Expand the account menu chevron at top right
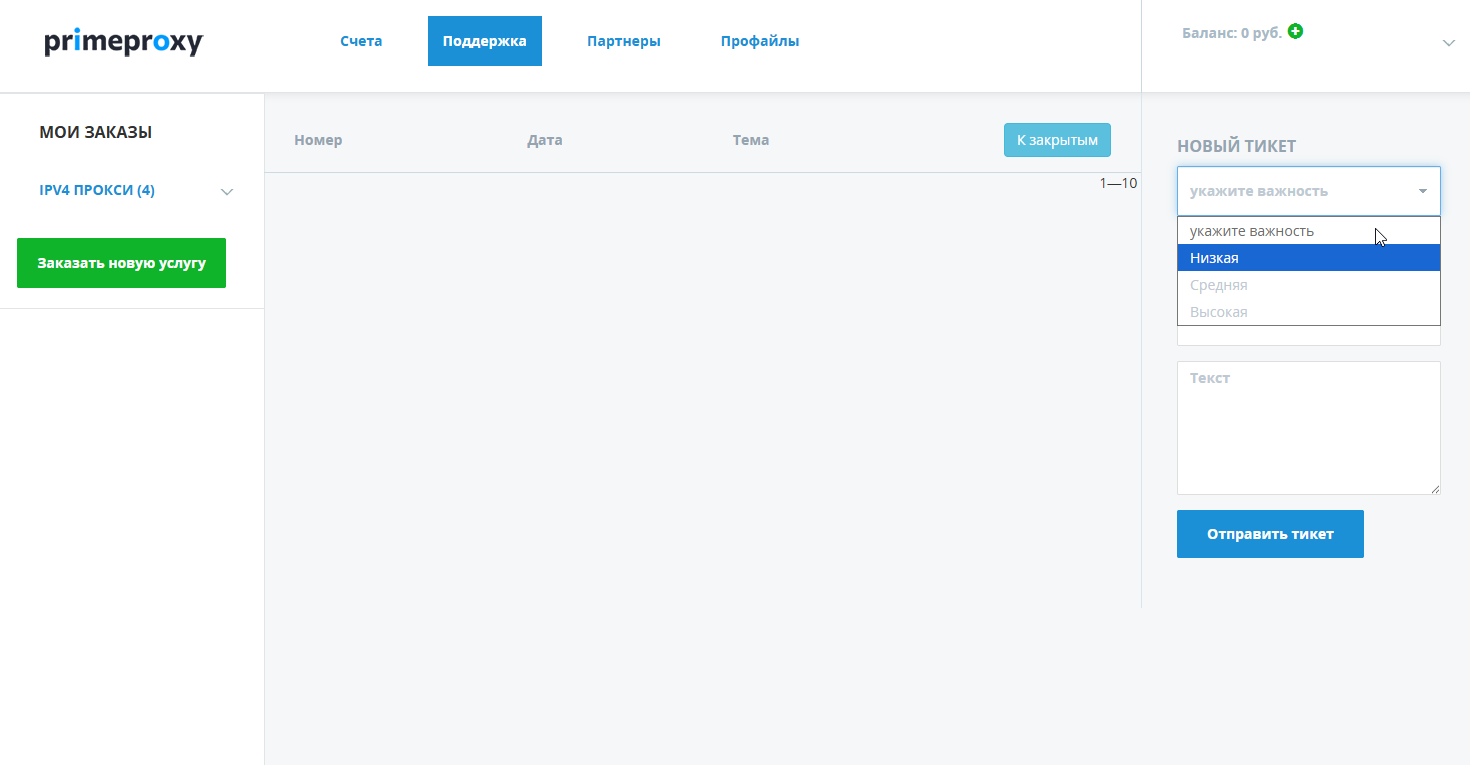This screenshot has height=765, width=1470. point(1449,43)
